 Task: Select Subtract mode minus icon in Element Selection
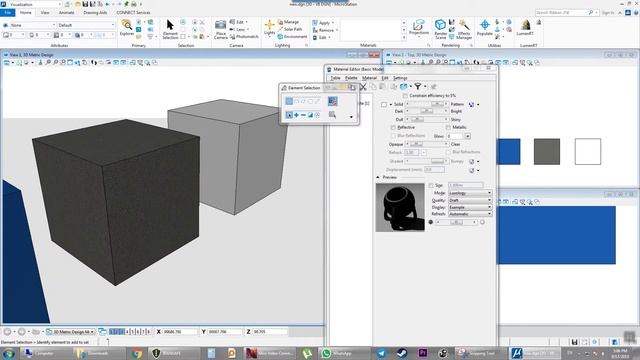[303, 115]
